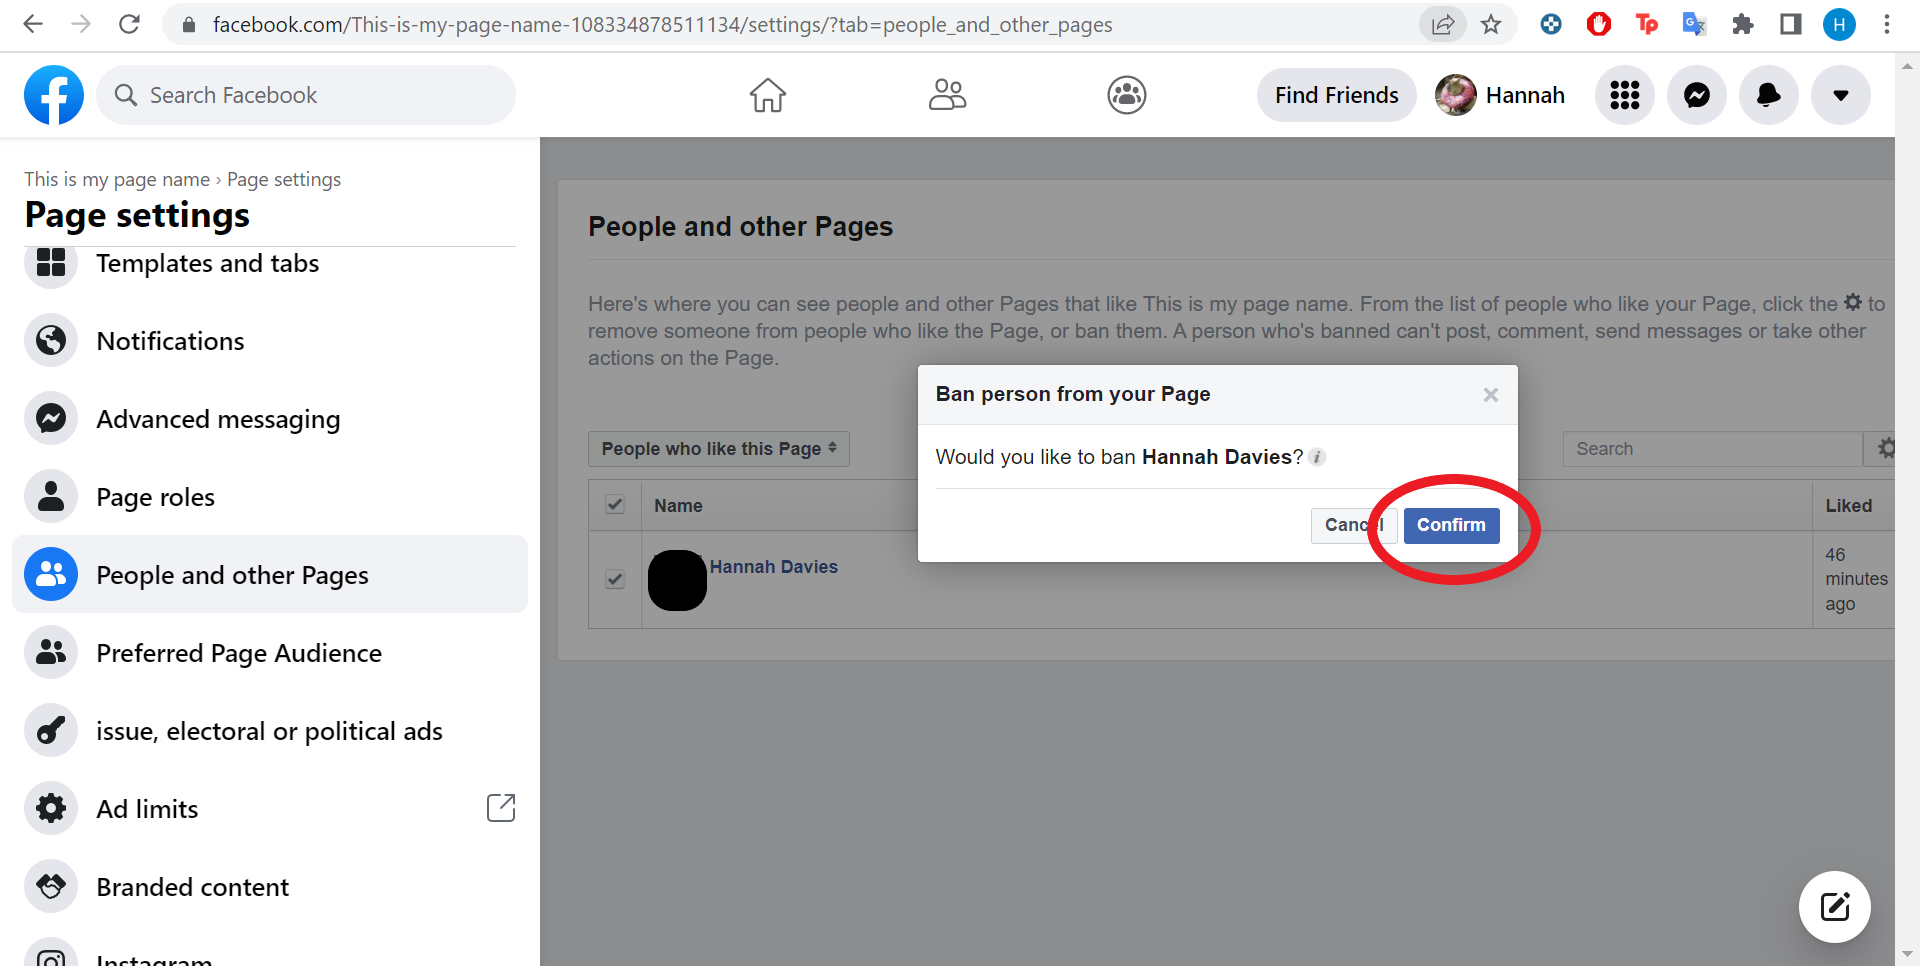This screenshot has width=1920, height=966.
Task: Open the Friends icon in top navigation
Action: [x=947, y=95]
